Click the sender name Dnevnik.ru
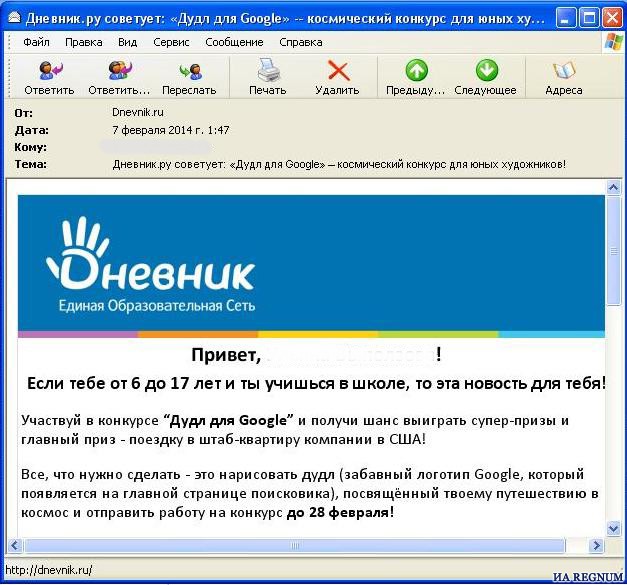This screenshot has width=627, height=585. pos(138,112)
